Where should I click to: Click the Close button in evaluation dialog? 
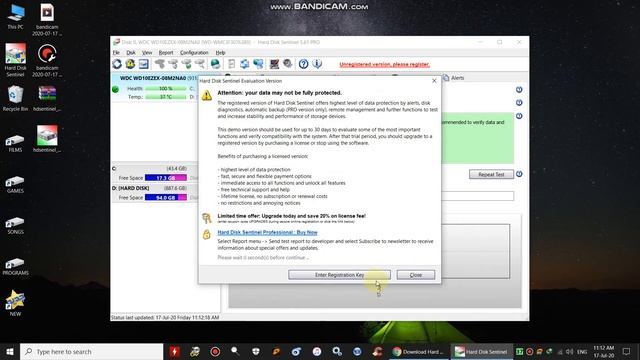(x=416, y=275)
